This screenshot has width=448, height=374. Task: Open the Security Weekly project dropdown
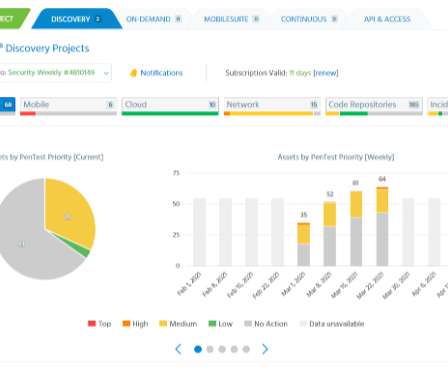point(55,72)
